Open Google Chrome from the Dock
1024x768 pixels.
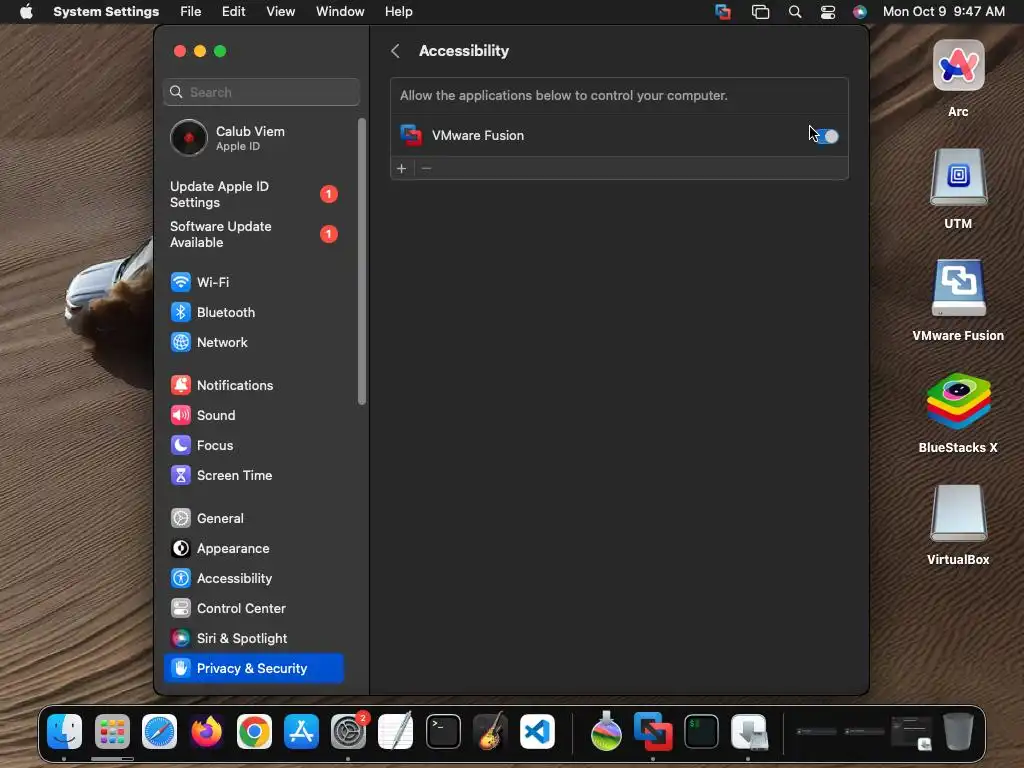click(254, 731)
